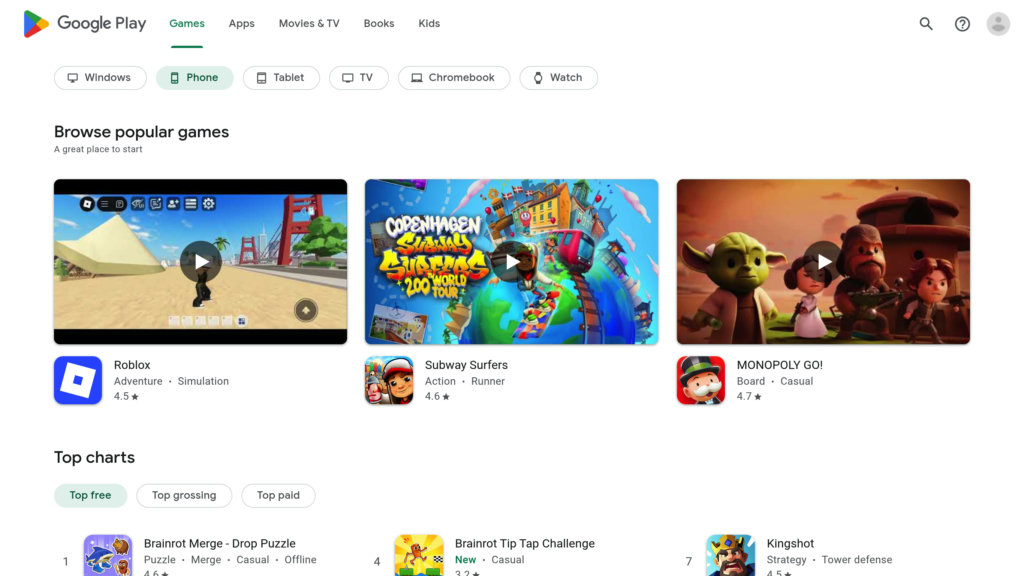
Task: Play the Subway Surfers Copenhagen trailer
Action: pos(511,262)
